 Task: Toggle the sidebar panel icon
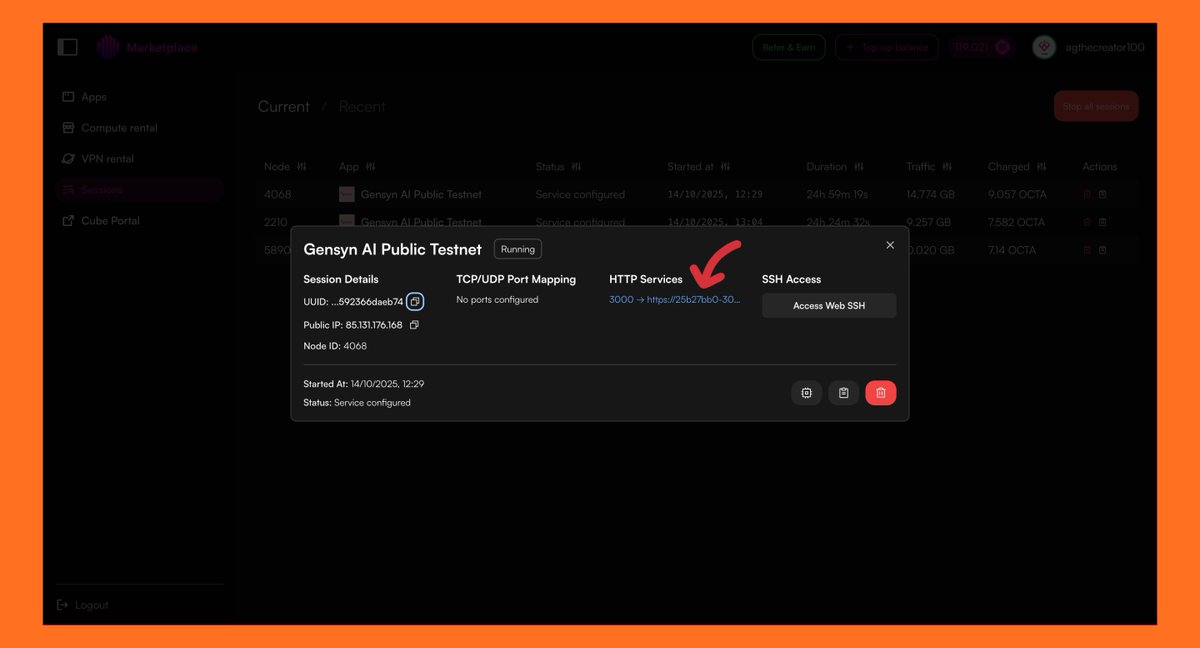[x=67, y=47]
